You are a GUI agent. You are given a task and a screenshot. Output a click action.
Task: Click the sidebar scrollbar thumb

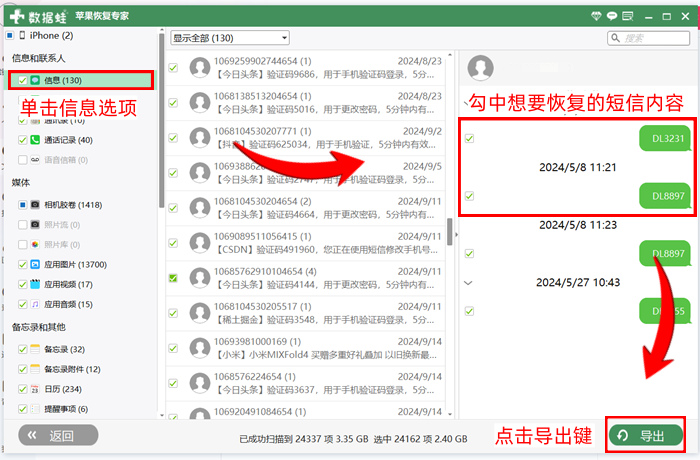162,121
